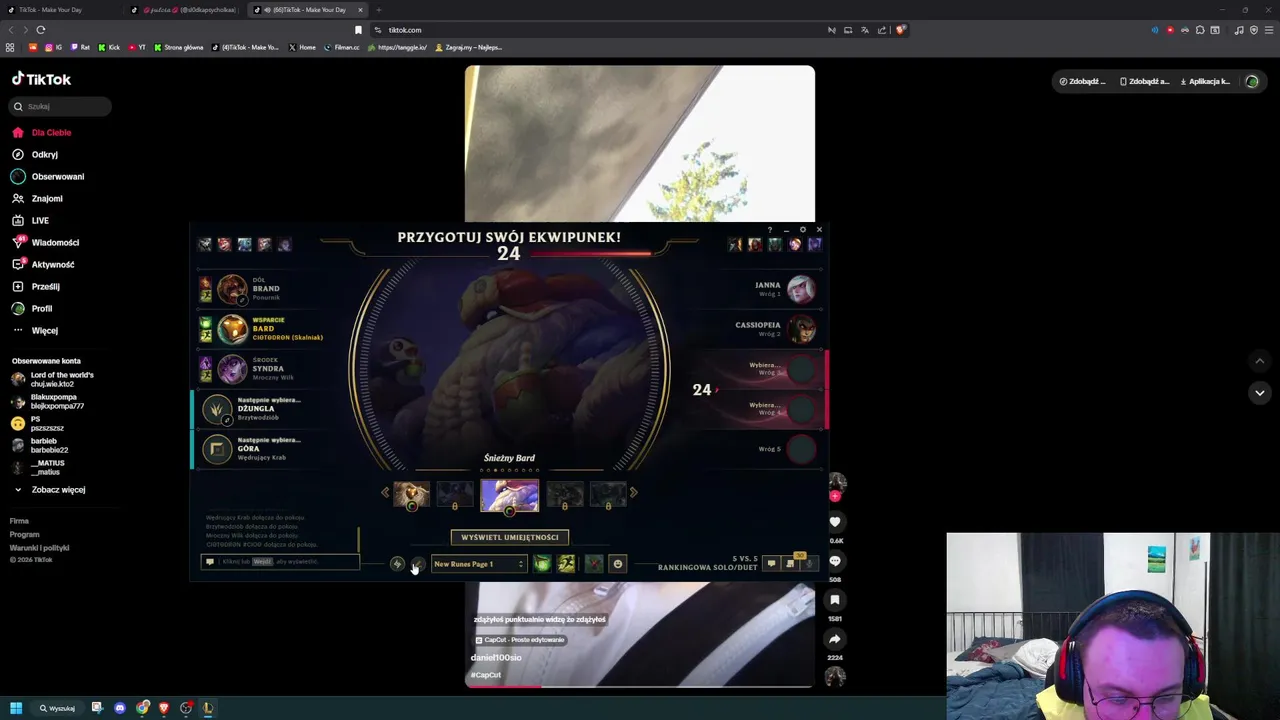Viewport: 1280px width, 720px height.
Task: Open TikTok profile avatar top right
Action: click(x=1252, y=81)
